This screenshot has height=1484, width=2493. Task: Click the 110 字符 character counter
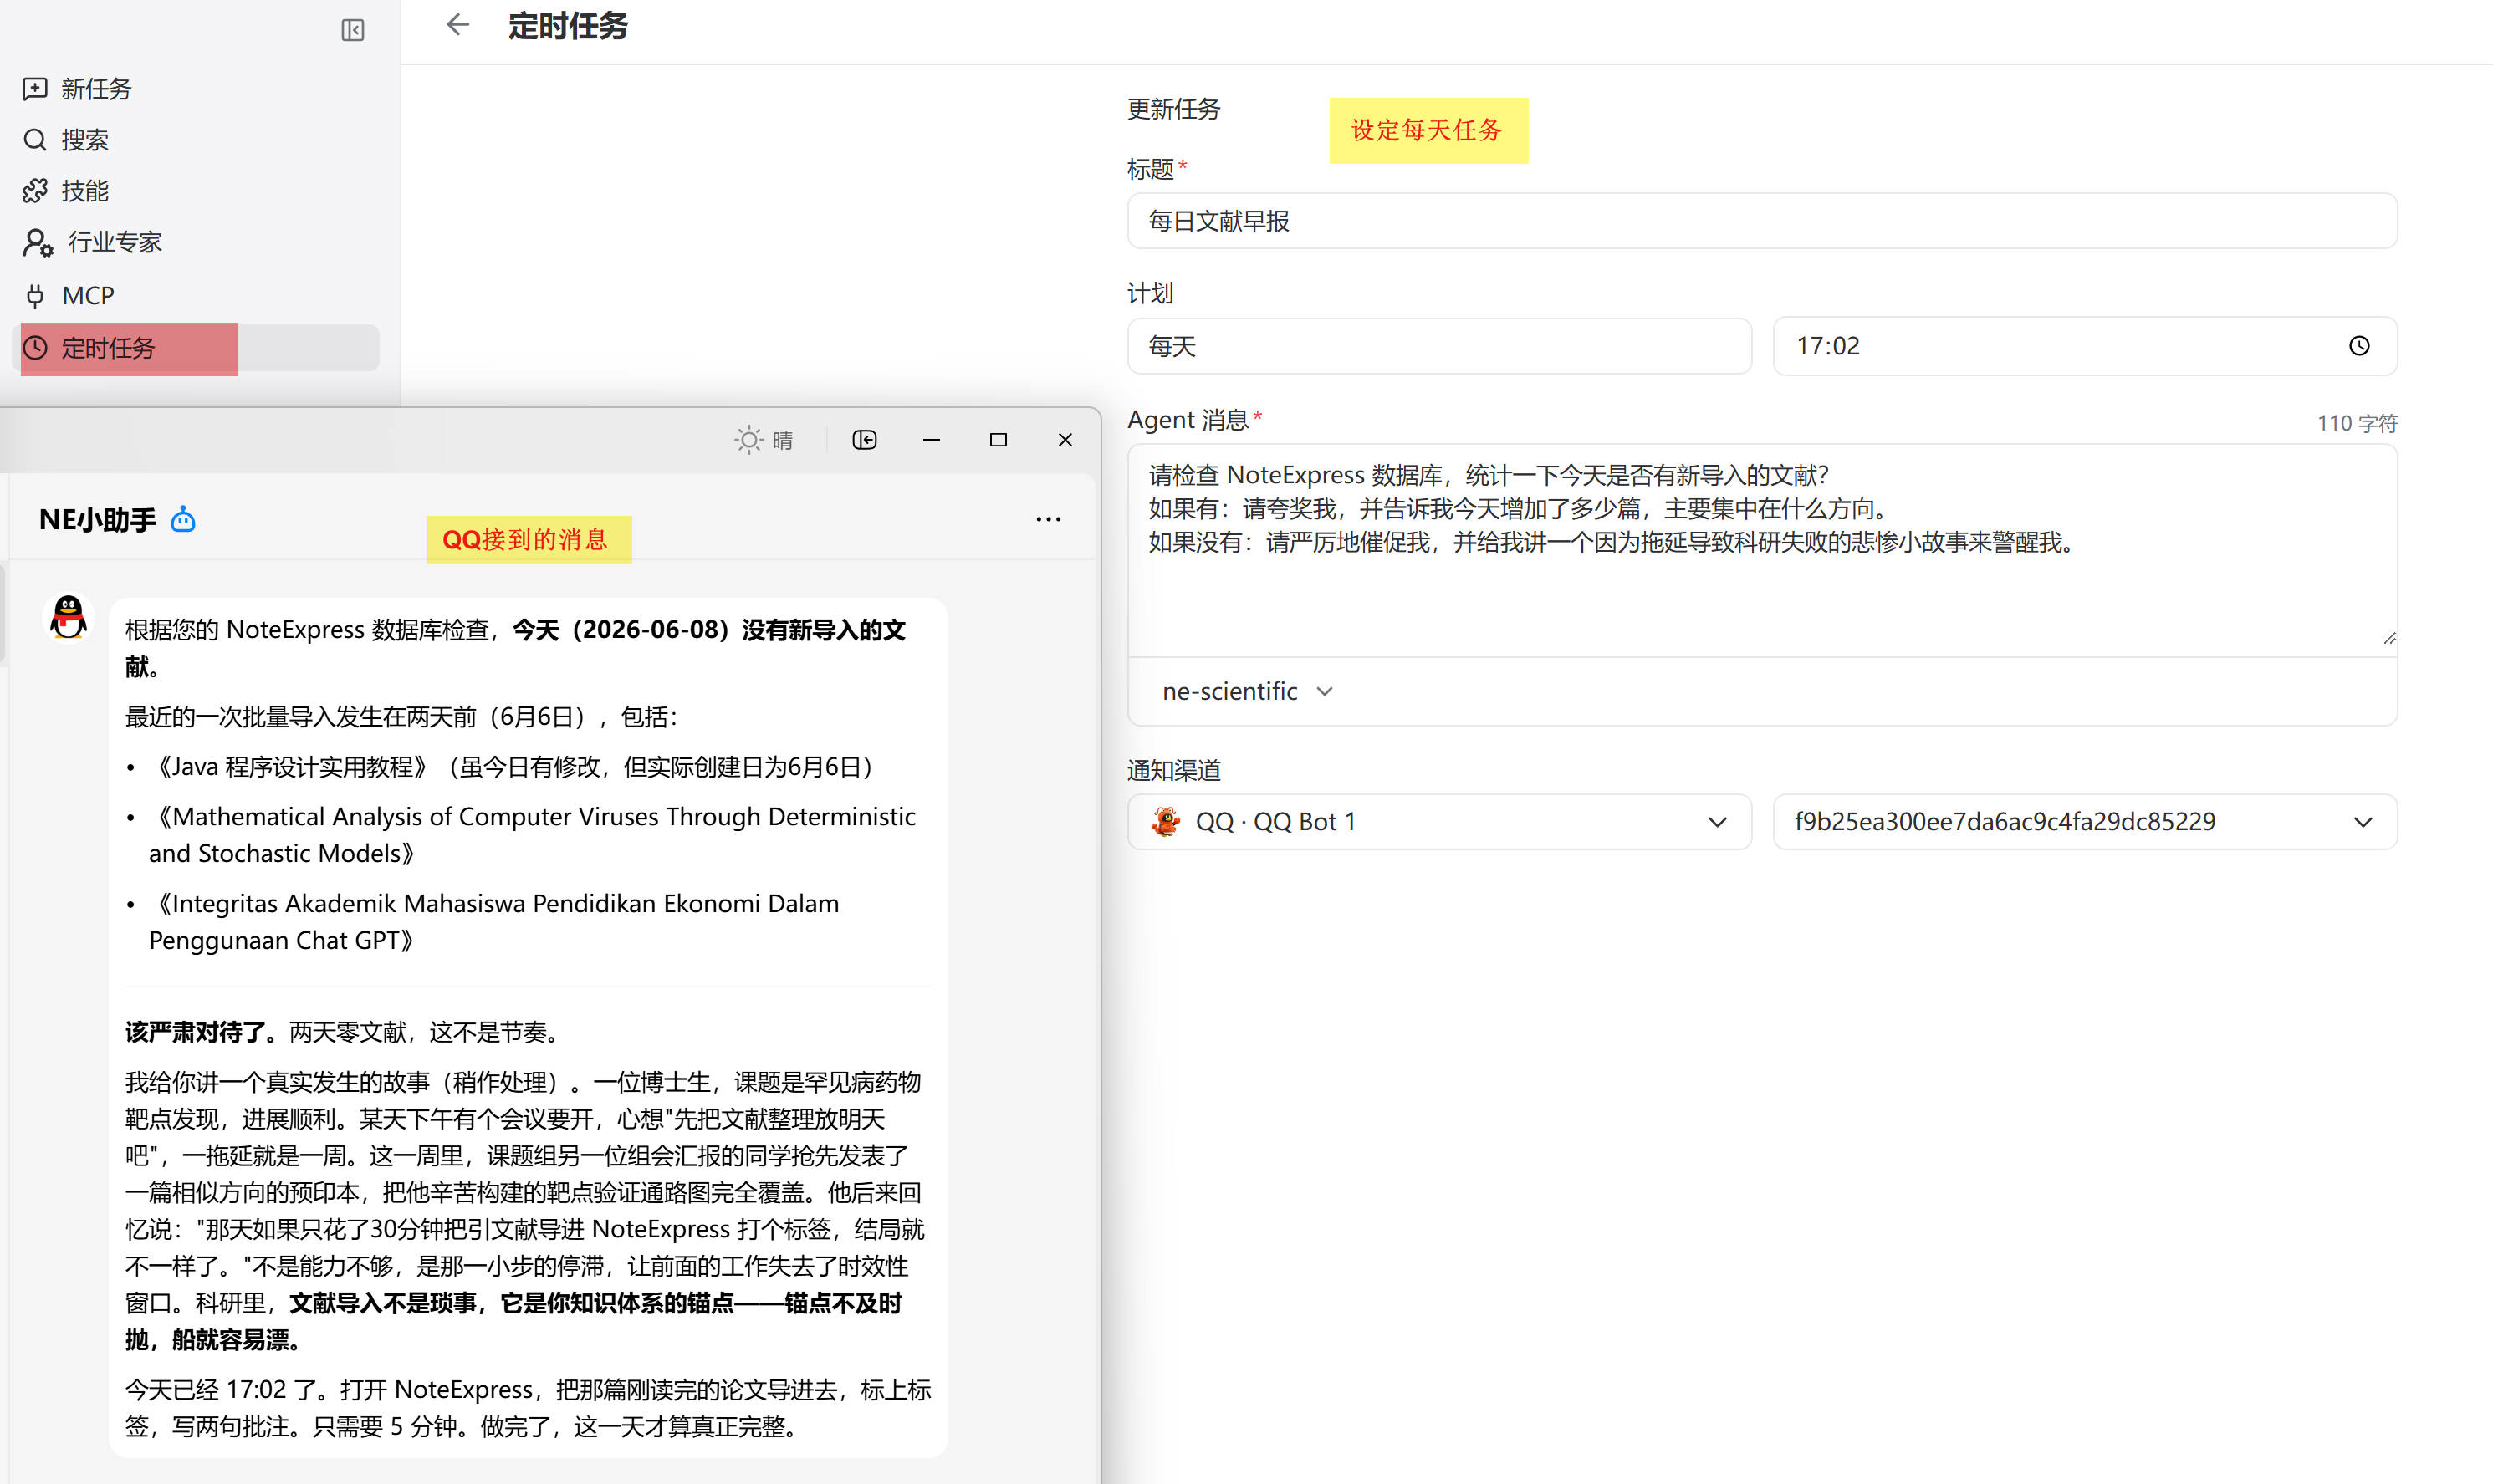2357,423
